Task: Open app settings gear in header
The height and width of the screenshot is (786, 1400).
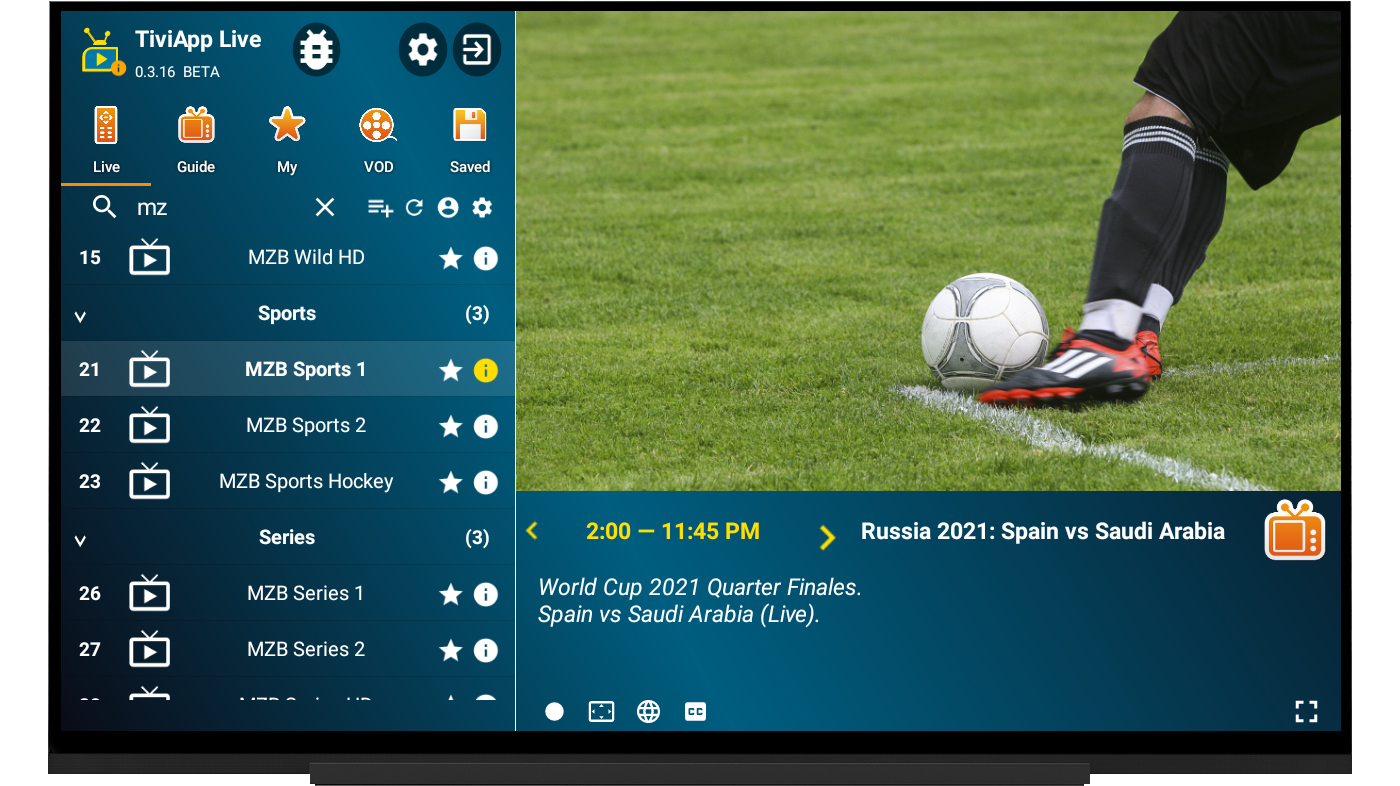Action: pyautogui.click(x=423, y=50)
